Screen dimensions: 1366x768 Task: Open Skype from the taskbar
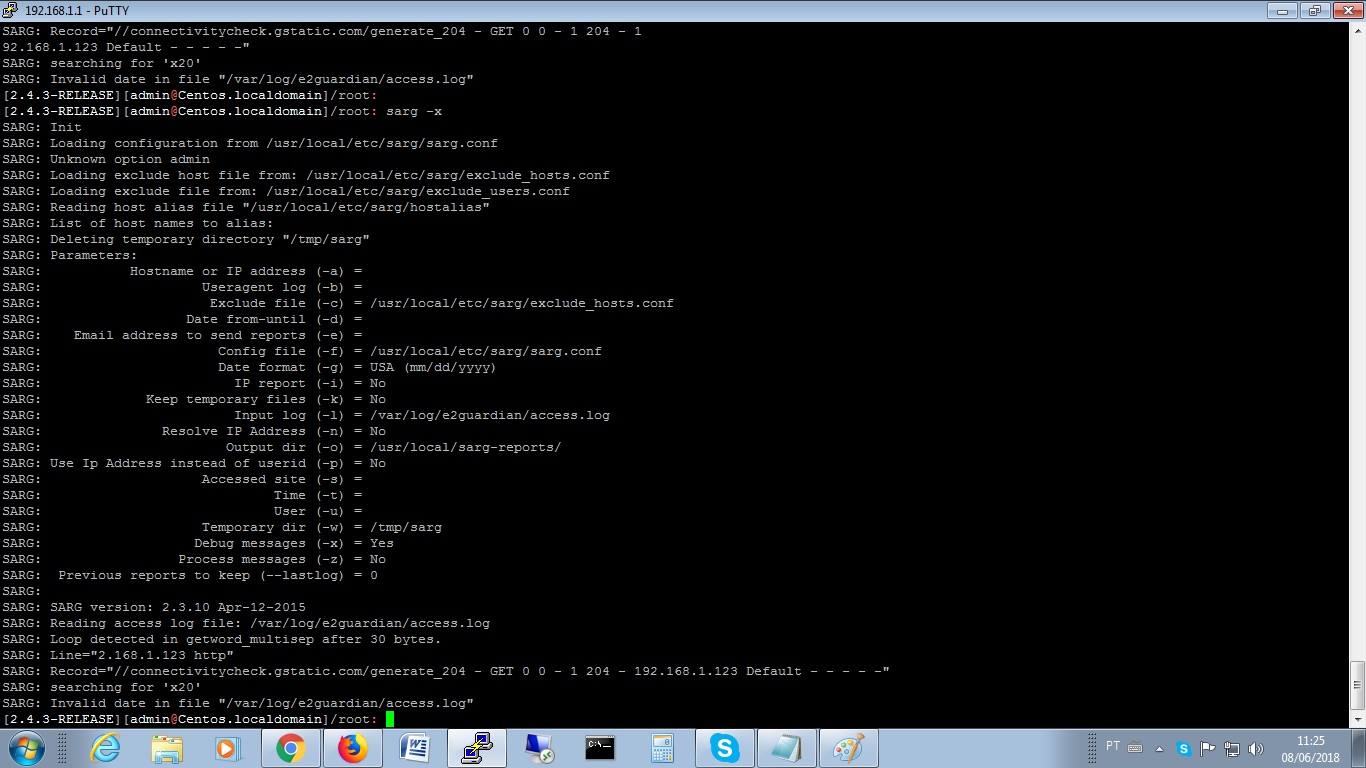coord(724,748)
